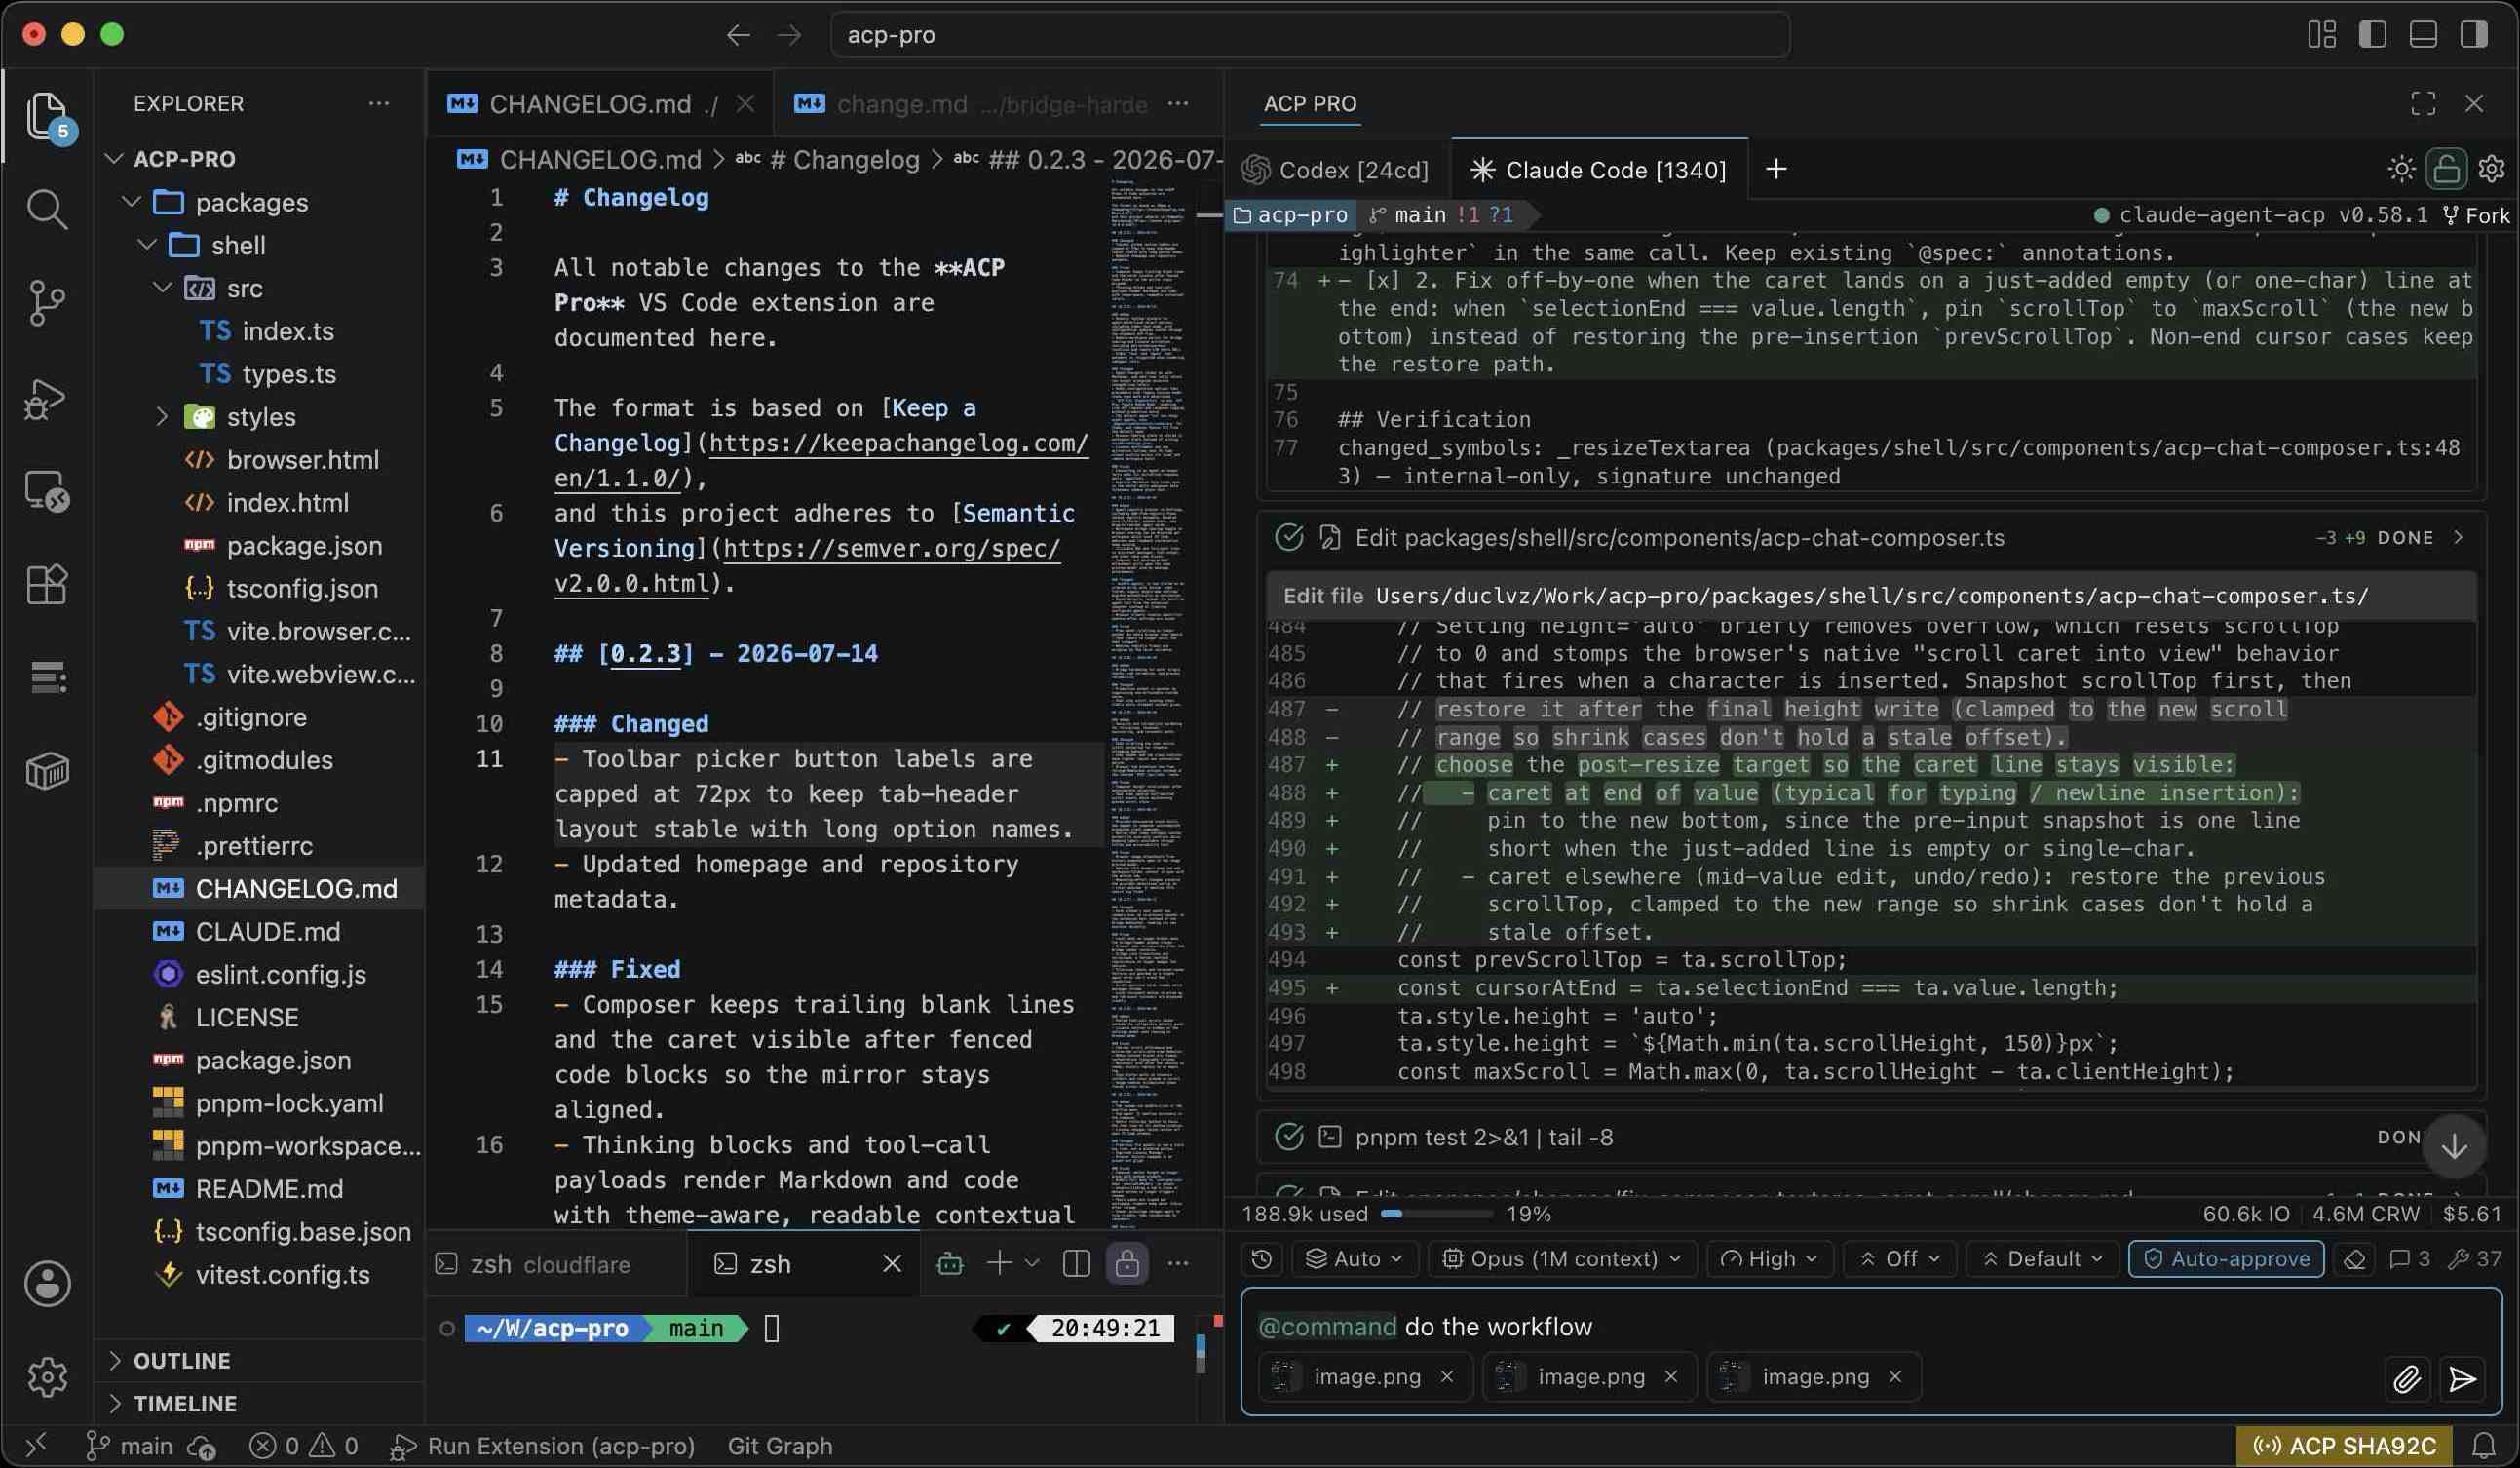The width and height of the screenshot is (2520, 1468).
Task: Collapse the packages folder
Action: [130, 202]
